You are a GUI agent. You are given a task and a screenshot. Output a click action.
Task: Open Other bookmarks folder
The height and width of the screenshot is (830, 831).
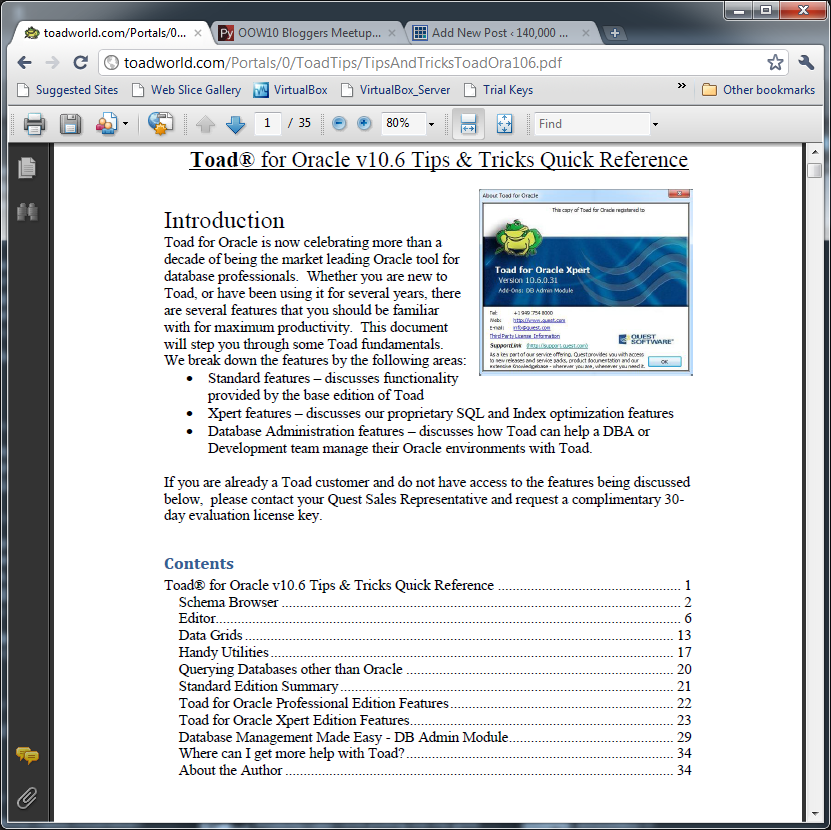(x=758, y=90)
